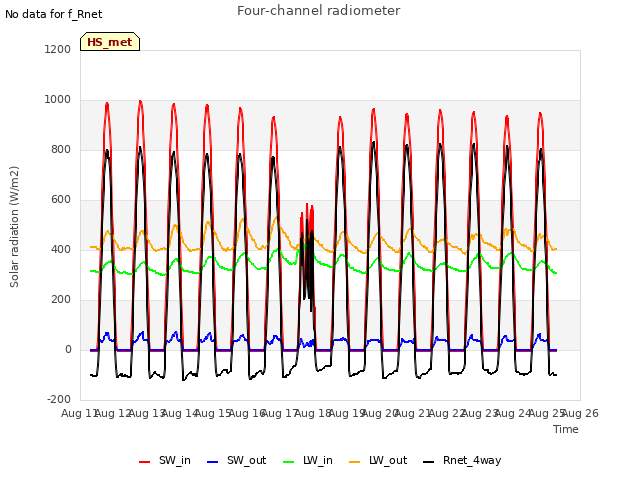Click the orange LW_out legend color marker
640x480 pixels.
point(355,462)
